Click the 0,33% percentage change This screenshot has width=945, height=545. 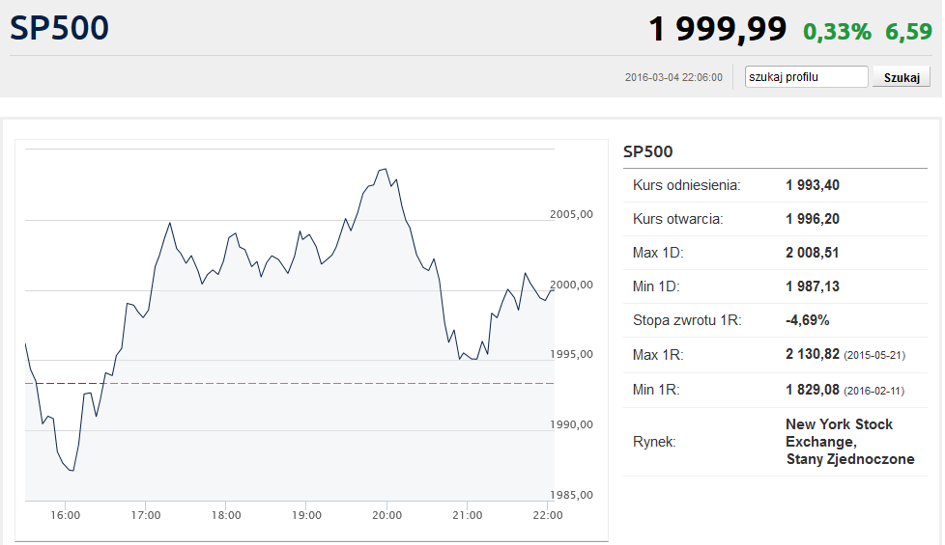click(x=837, y=31)
